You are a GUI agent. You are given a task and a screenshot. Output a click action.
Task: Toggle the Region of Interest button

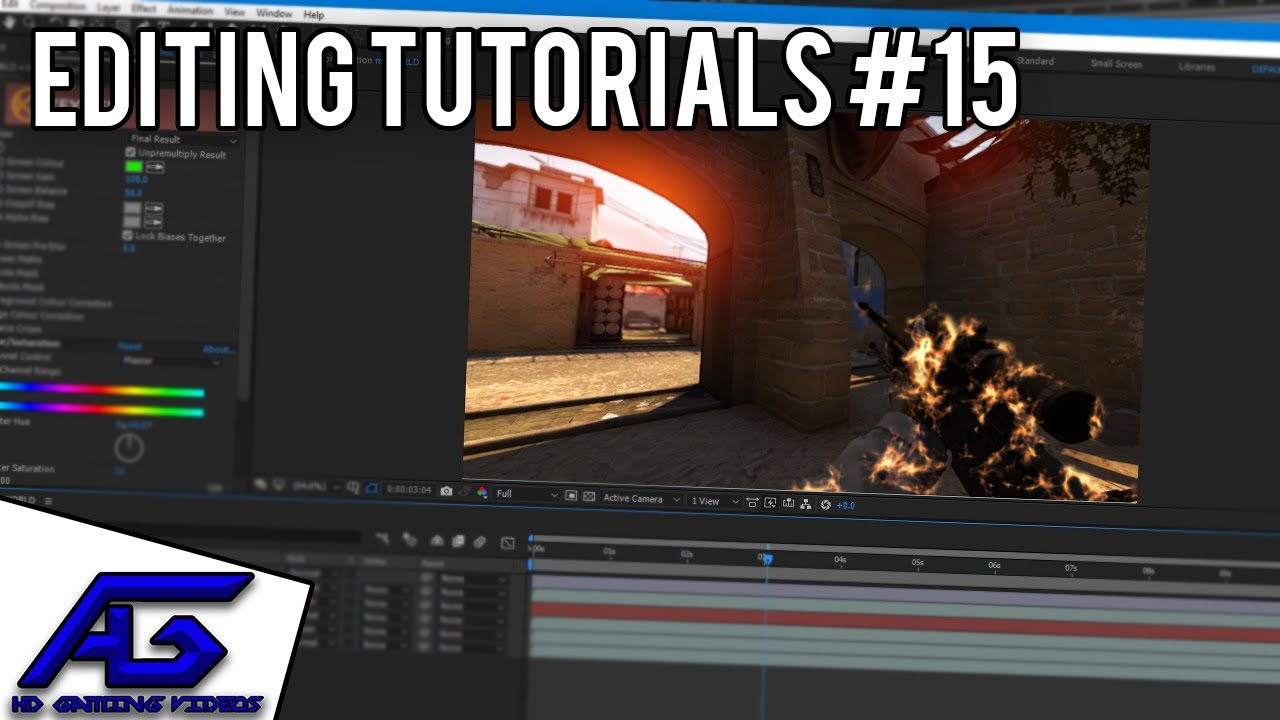[x=570, y=495]
